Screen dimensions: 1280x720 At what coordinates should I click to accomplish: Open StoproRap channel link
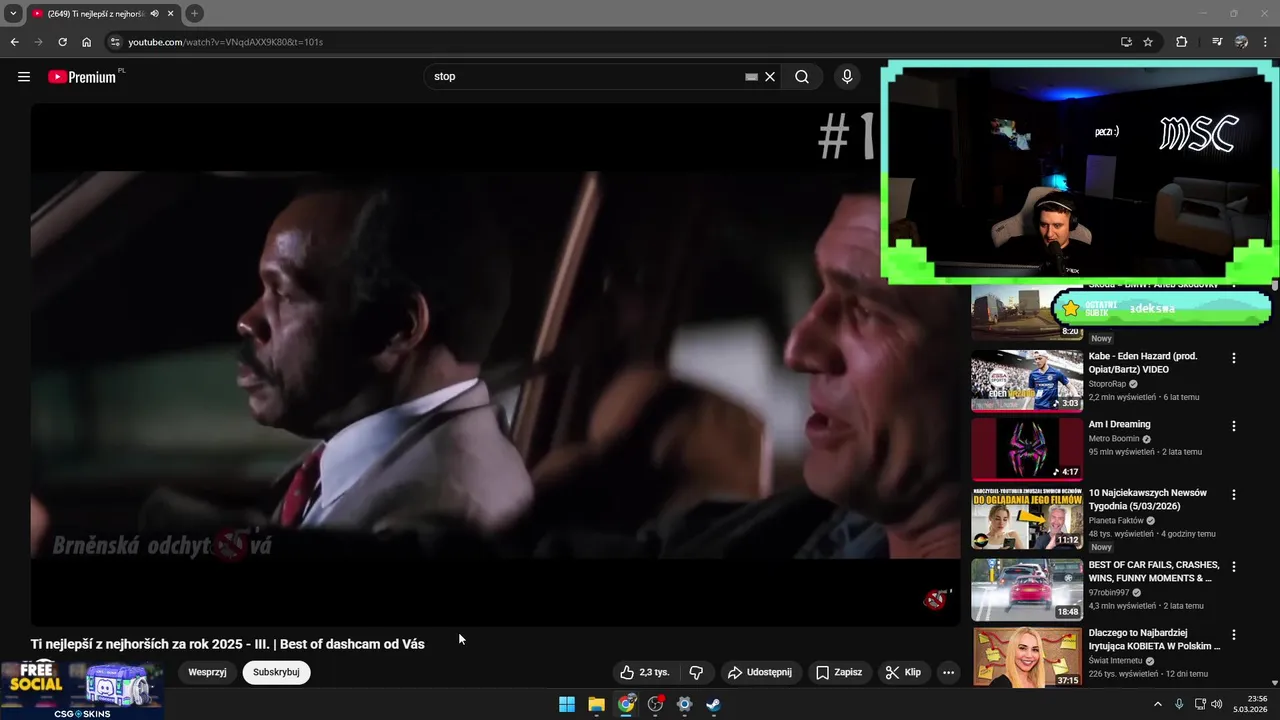pyautogui.click(x=1108, y=384)
